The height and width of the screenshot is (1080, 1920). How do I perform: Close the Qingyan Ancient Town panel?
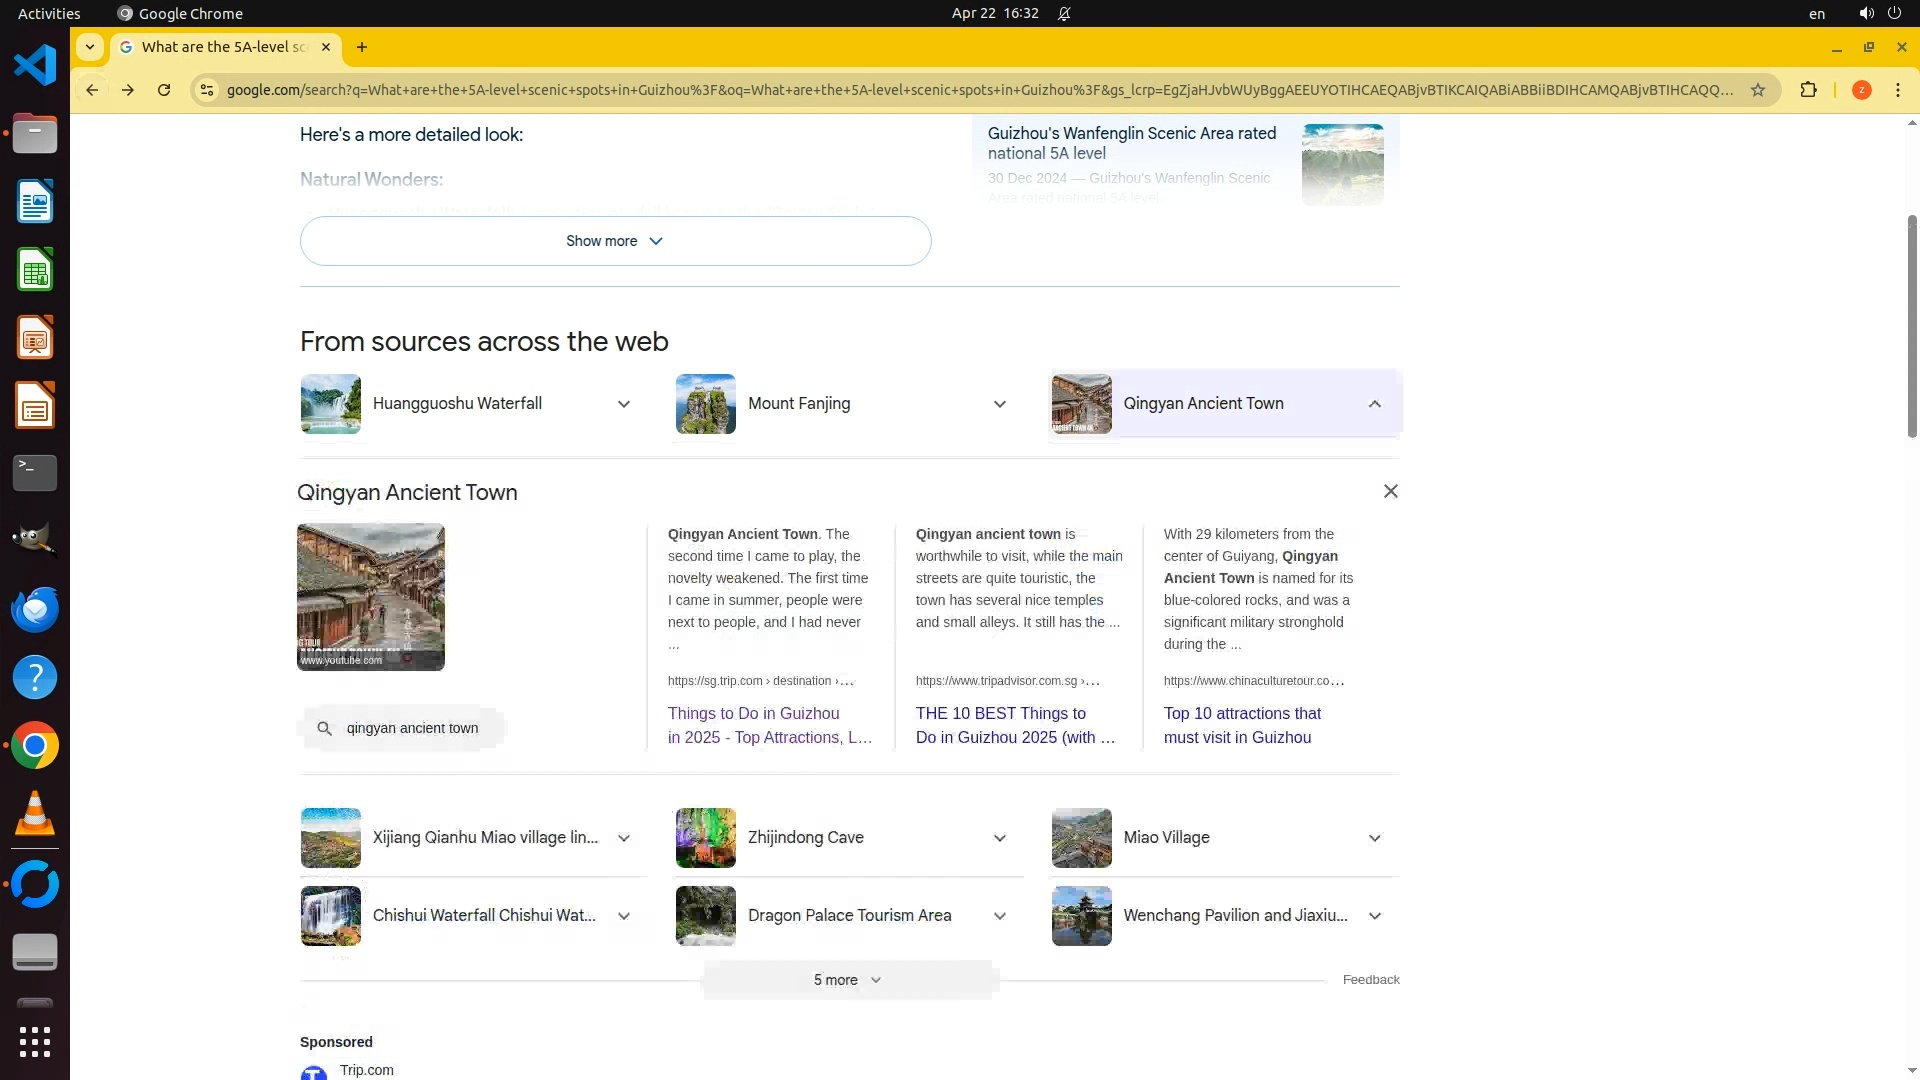tap(1390, 491)
